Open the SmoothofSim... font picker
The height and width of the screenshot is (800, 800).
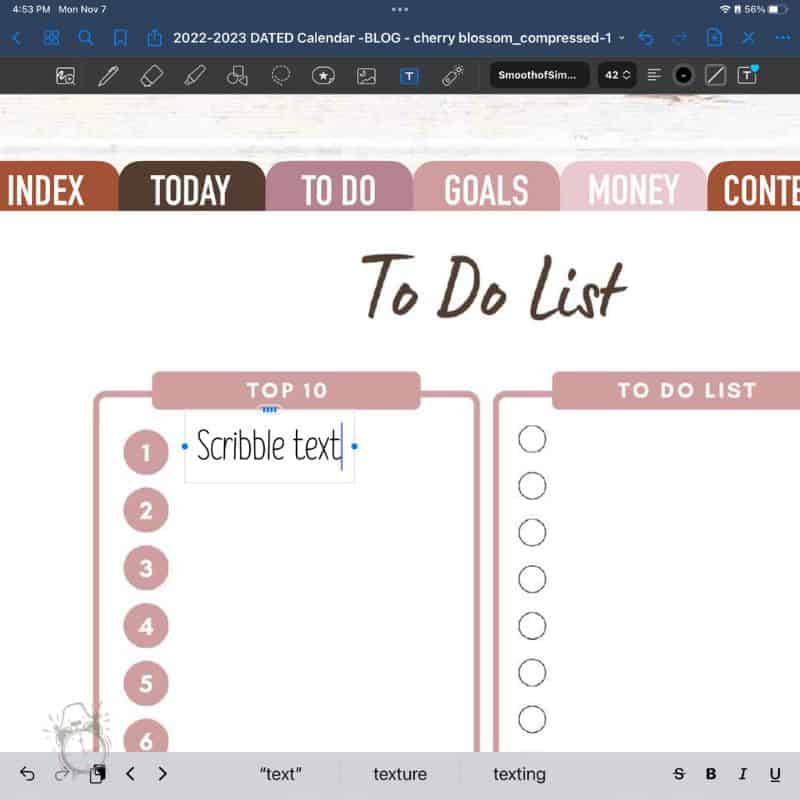[539, 75]
